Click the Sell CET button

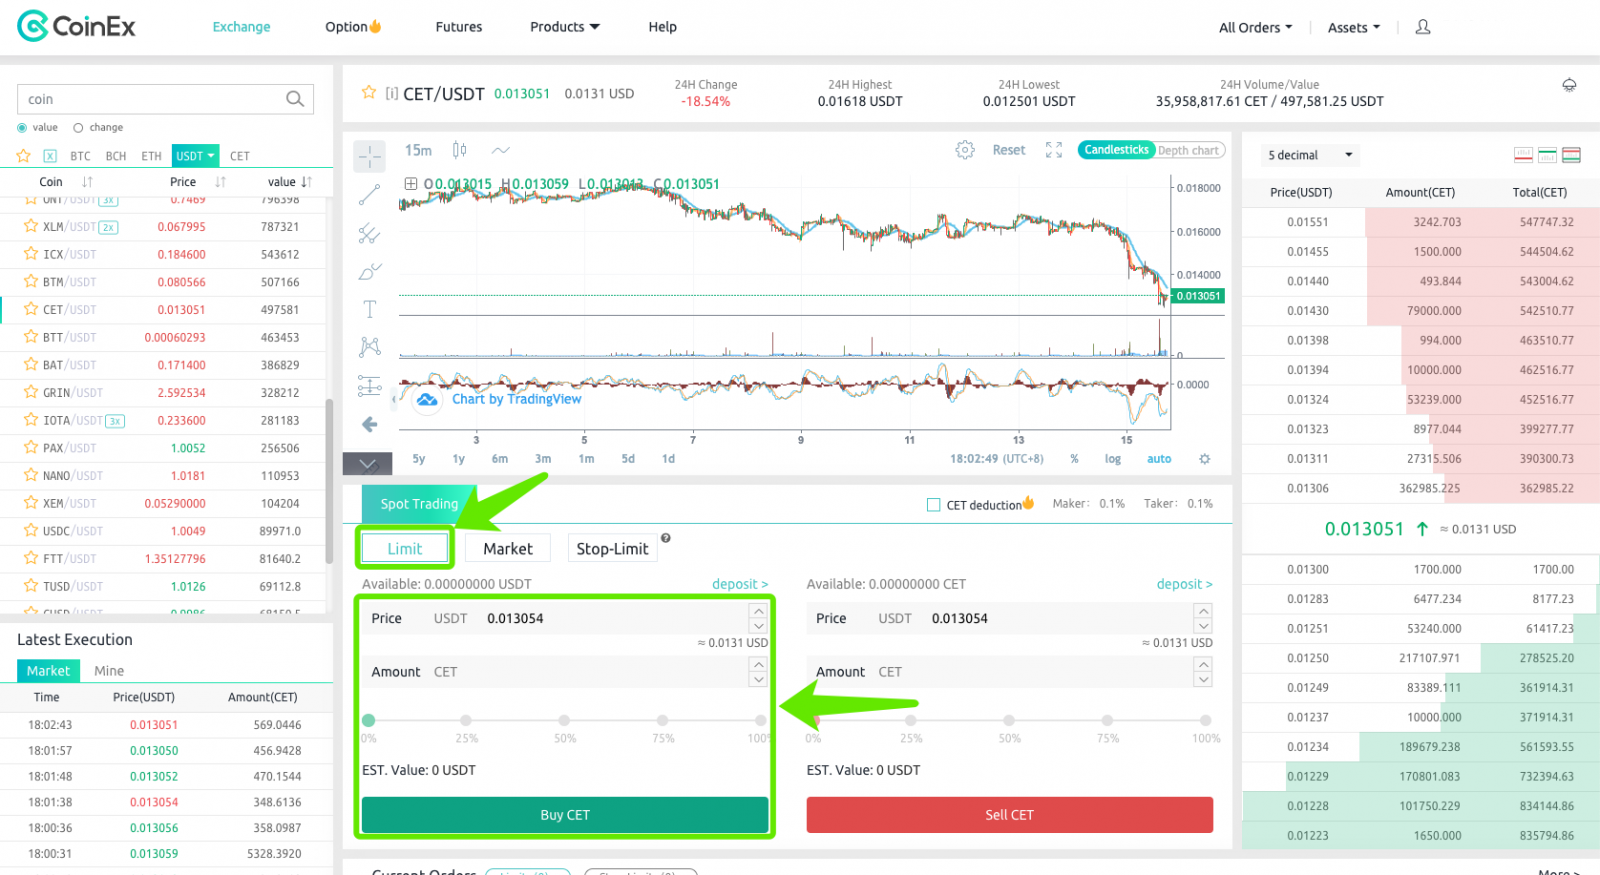point(1009,815)
